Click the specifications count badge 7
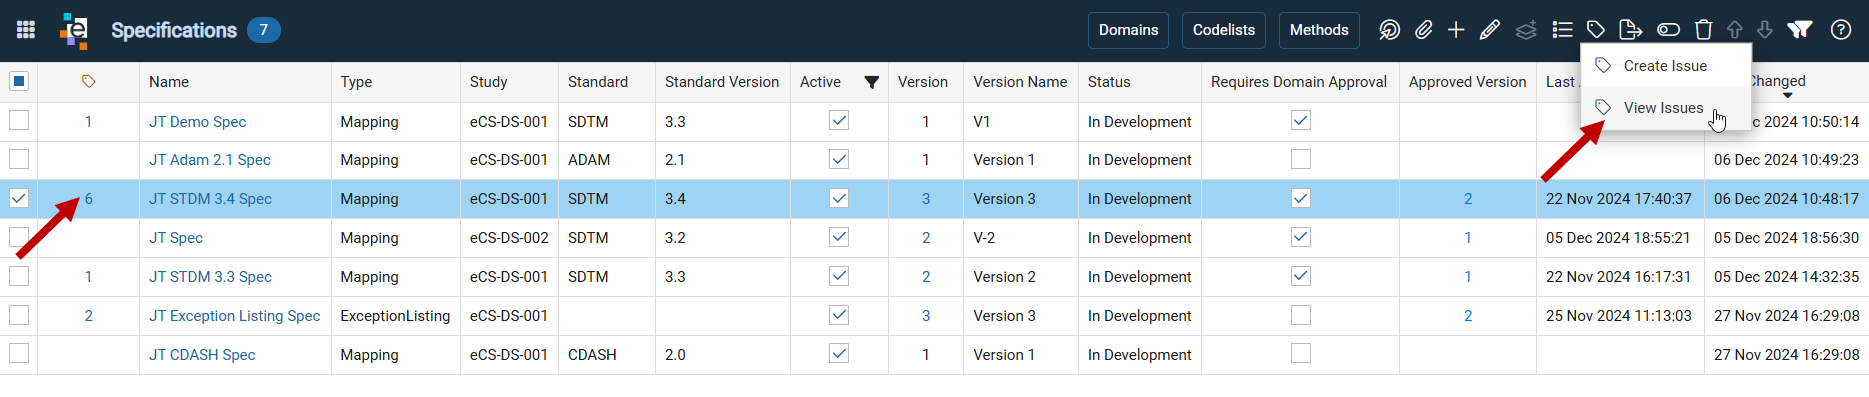Screen dimensions: 1869x397 [264, 30]
